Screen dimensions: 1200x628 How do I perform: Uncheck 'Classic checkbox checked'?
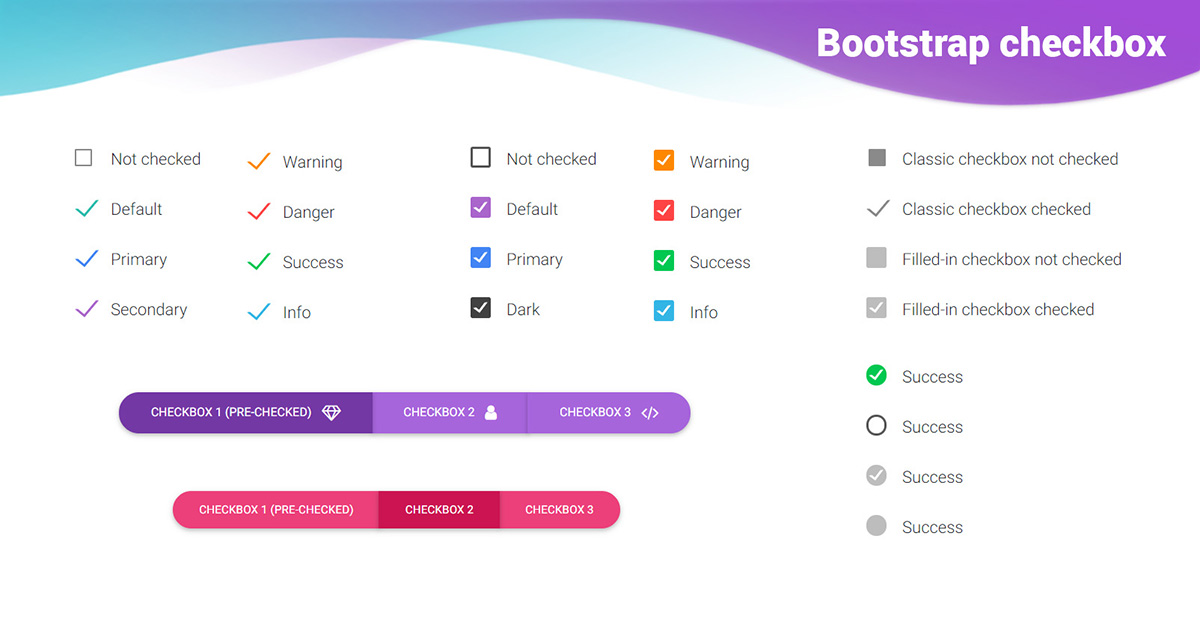click(x=876, y=207)
